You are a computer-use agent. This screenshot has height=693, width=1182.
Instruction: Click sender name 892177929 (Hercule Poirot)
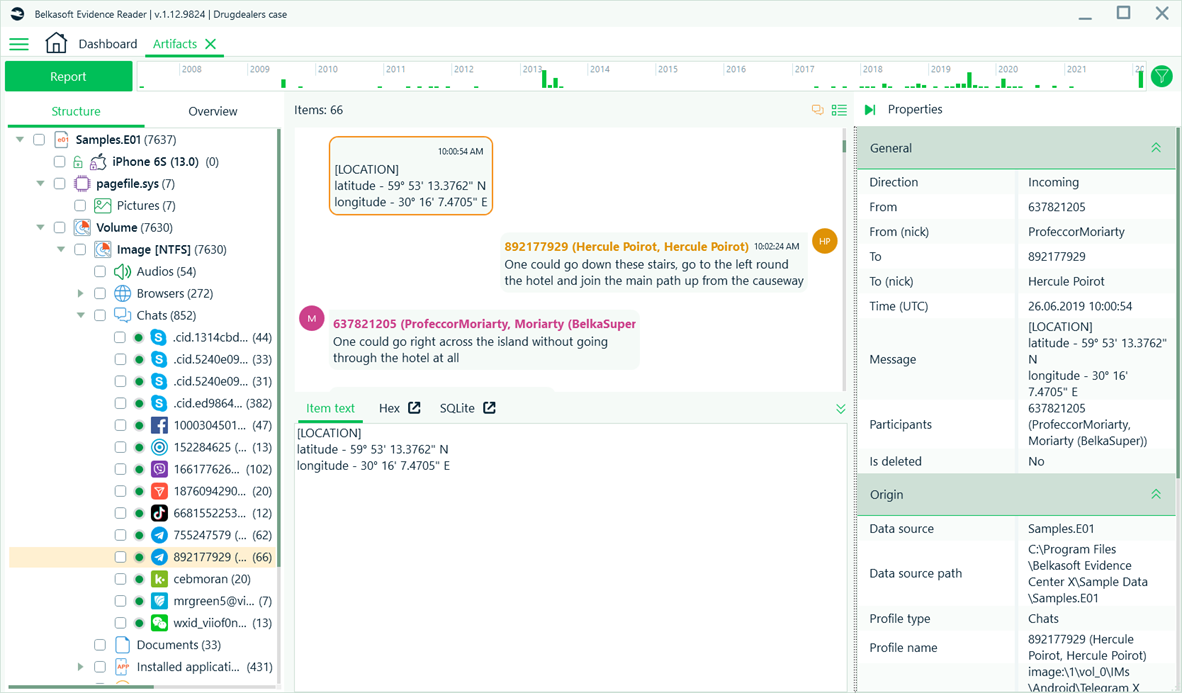(626, 247)
